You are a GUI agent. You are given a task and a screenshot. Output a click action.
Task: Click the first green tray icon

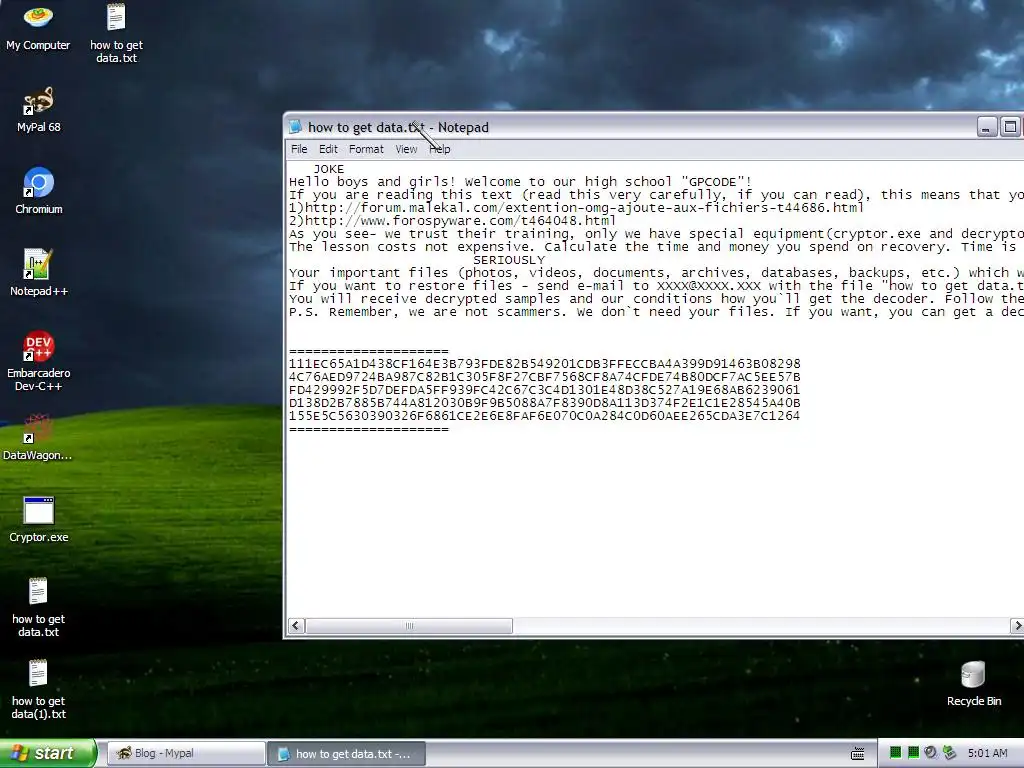tap(895, 753)
